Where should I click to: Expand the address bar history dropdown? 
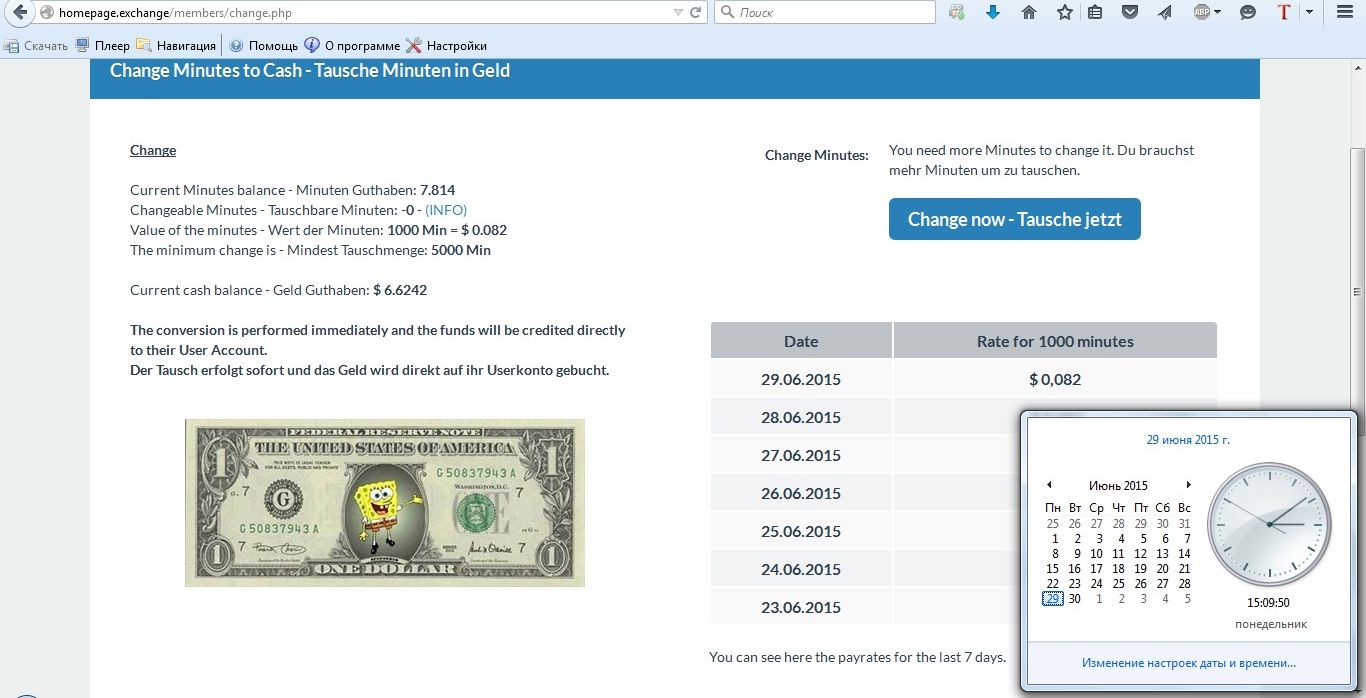click(x=678, y=13)
